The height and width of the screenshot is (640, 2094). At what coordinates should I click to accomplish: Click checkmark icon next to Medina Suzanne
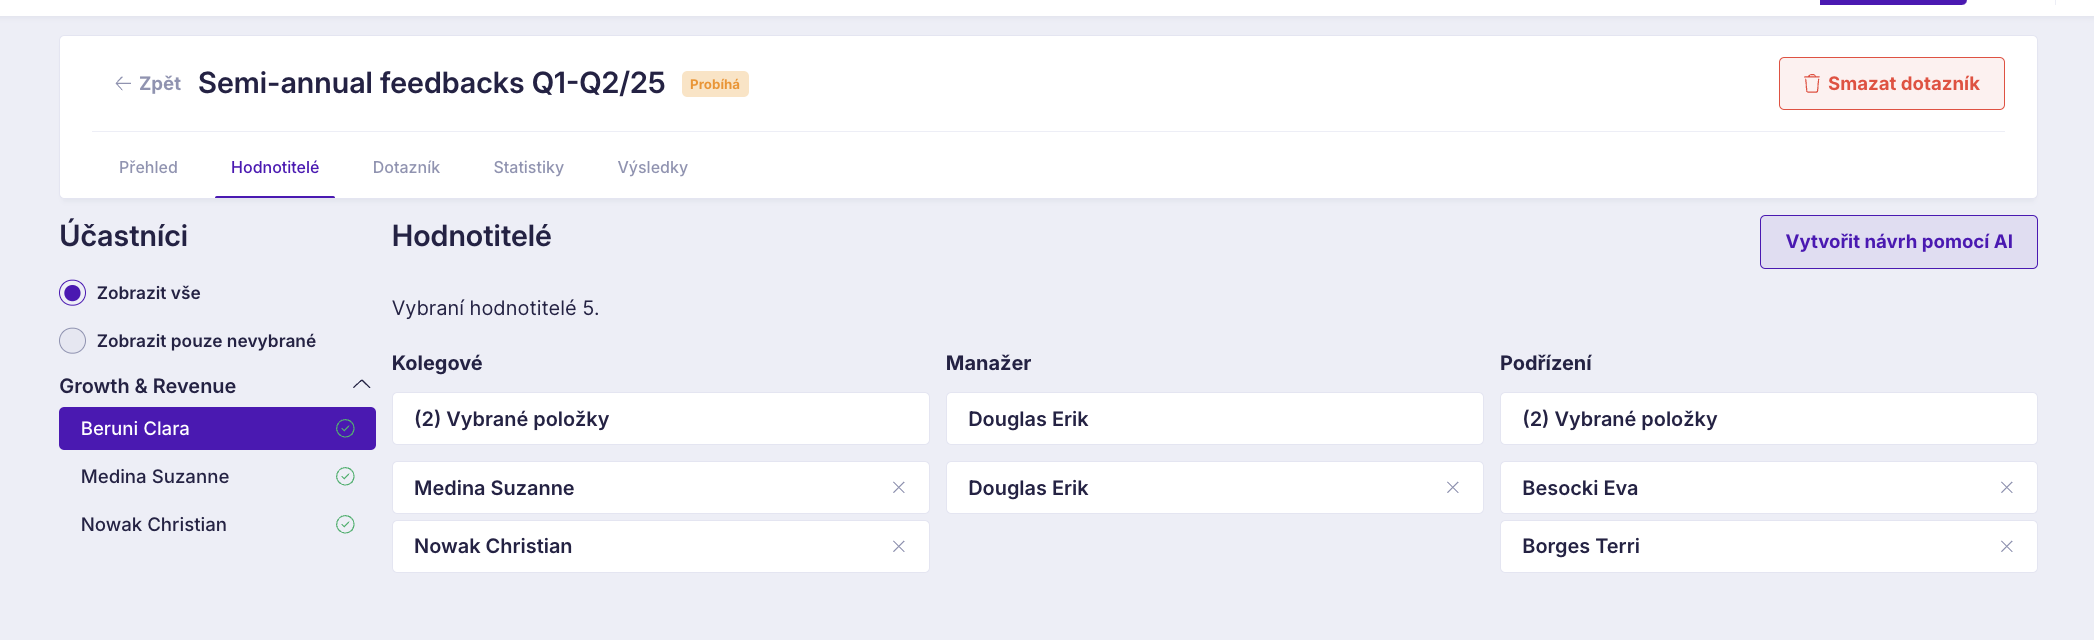[345, 476]
